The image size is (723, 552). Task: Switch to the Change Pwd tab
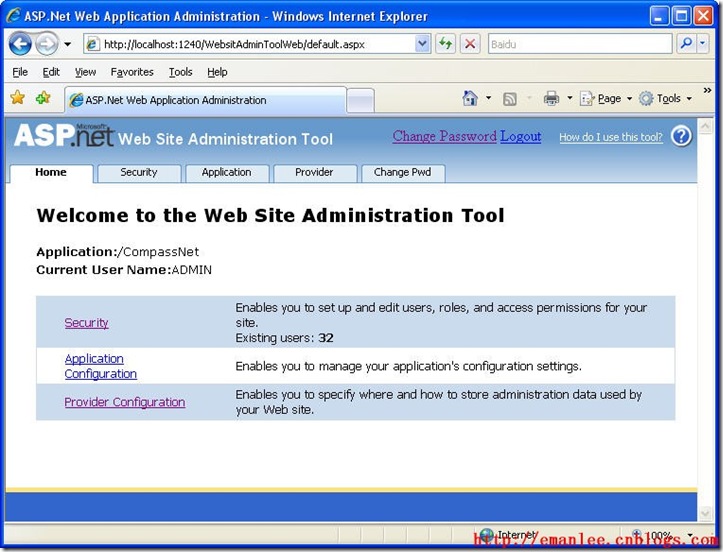[x=403, y=173]
